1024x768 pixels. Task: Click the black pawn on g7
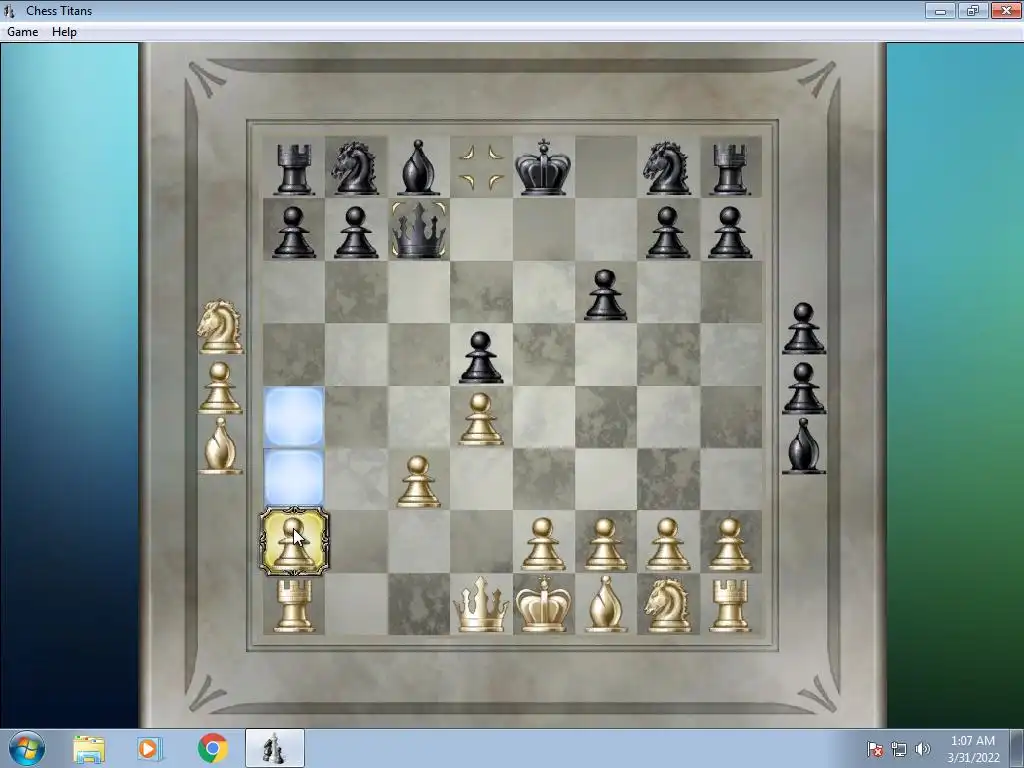668,232
